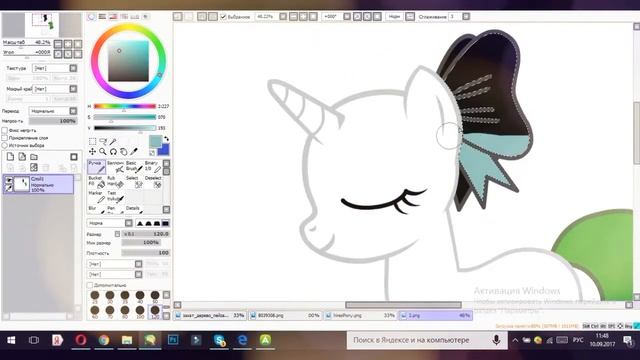Image resolution: width=640 pixels, height=360 pixels.
Task: Adjust the Плотность density slider
Action: point(146,253)
